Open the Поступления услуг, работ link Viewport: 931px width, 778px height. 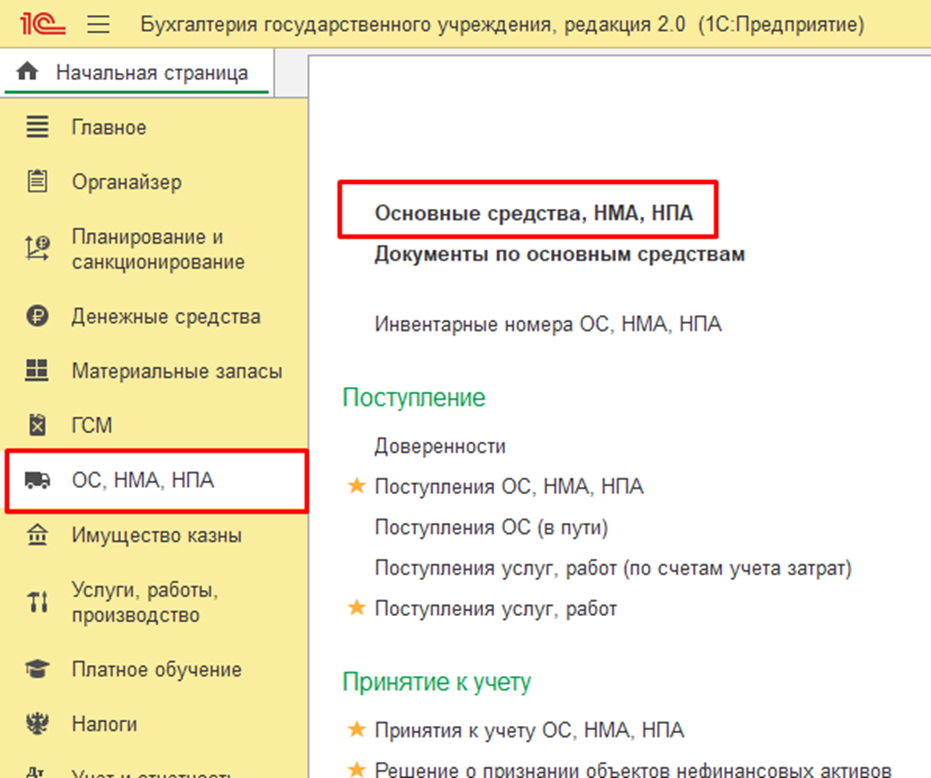click(x=496, y=609)
